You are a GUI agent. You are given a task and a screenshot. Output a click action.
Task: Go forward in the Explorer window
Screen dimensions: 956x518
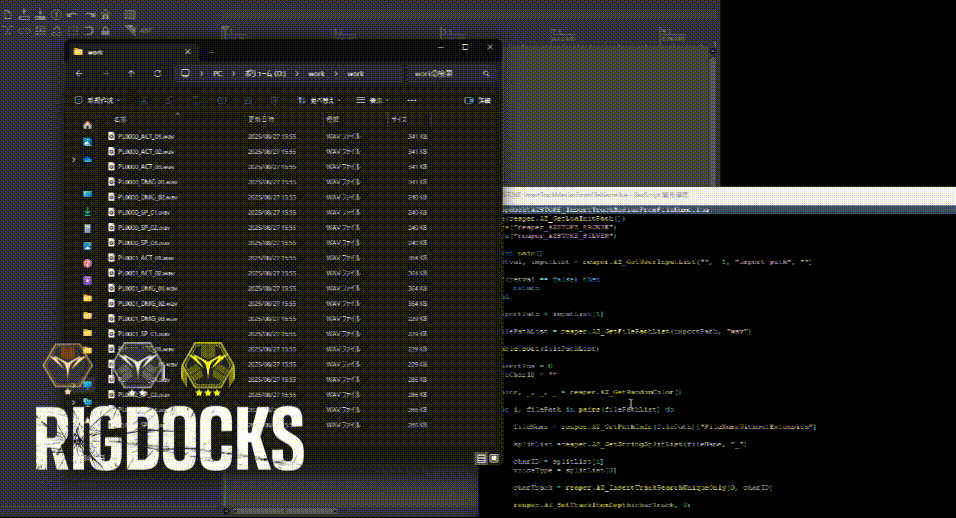coord(105,73)
